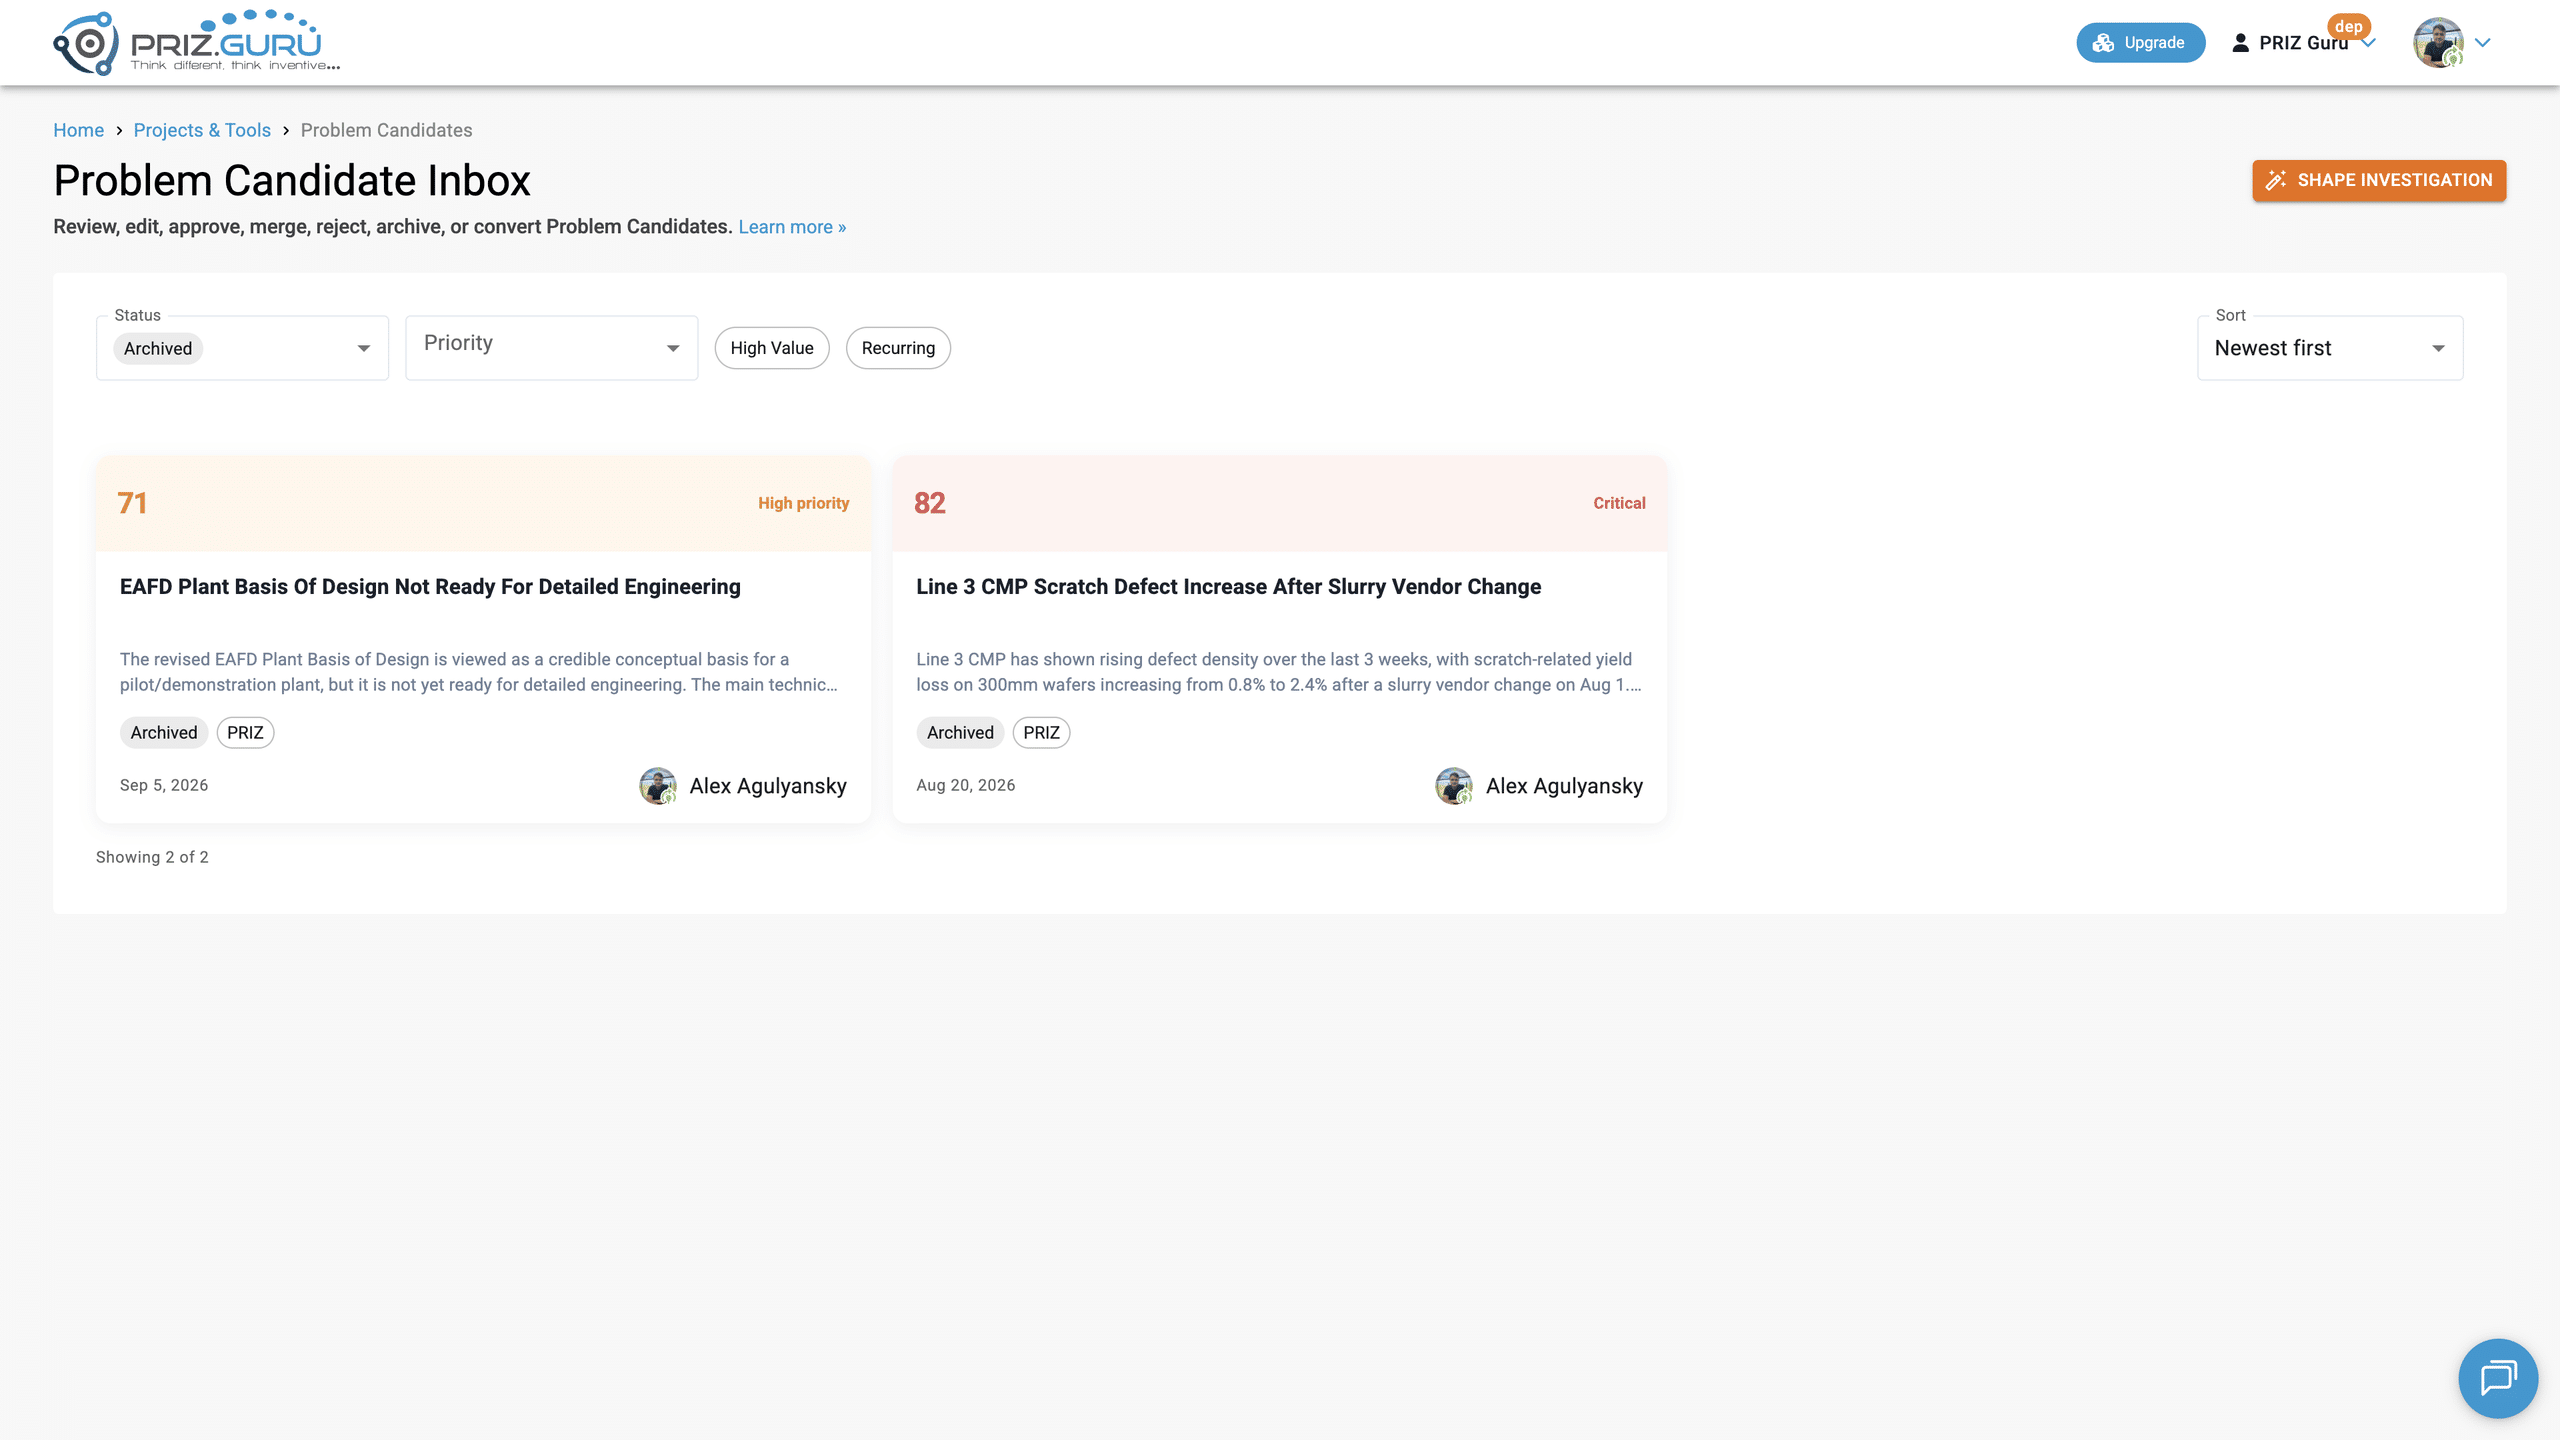Toggle the Recurring filter chip
The width and height of the screenshot is (2560, 1440).
coord(898,348)
